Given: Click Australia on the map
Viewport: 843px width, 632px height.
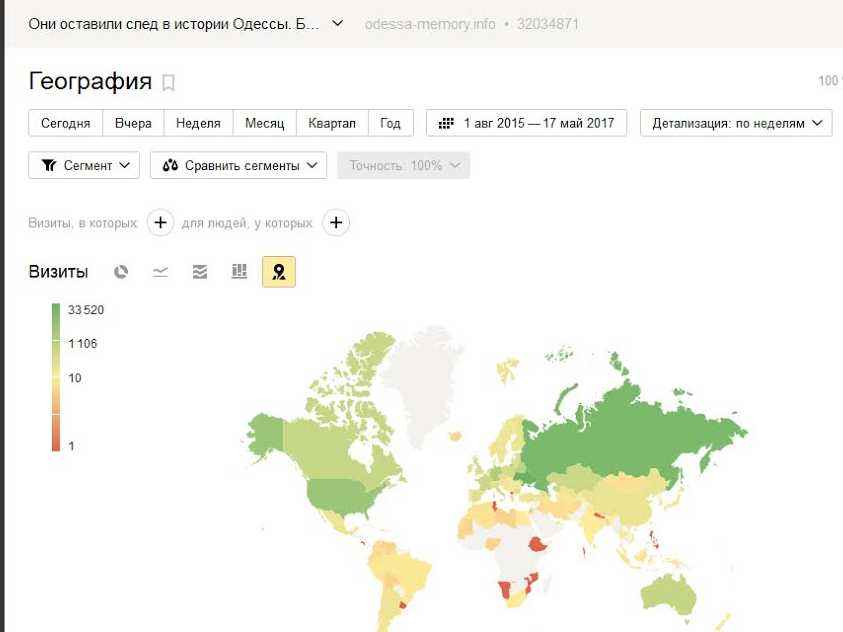Looking at the screenshot, I should (668, 594).
